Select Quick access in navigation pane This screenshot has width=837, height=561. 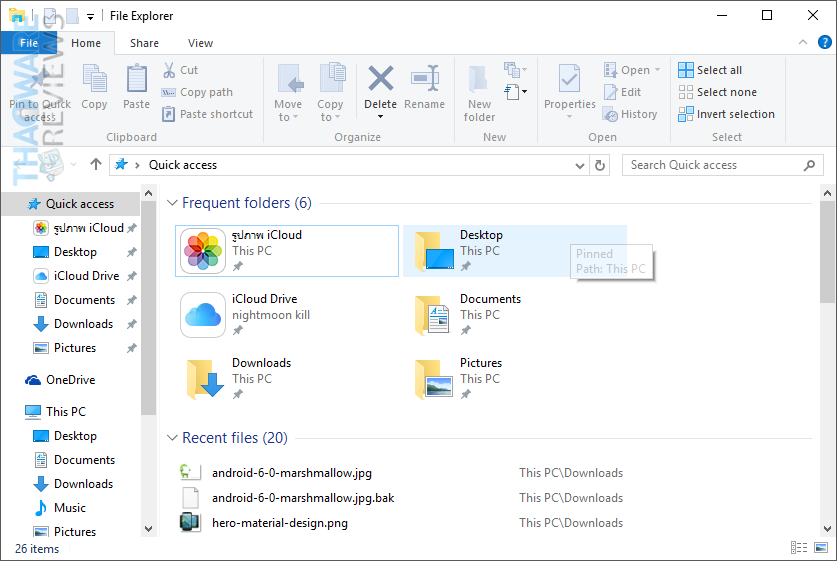pyautogui.click(x=71, y=204)
